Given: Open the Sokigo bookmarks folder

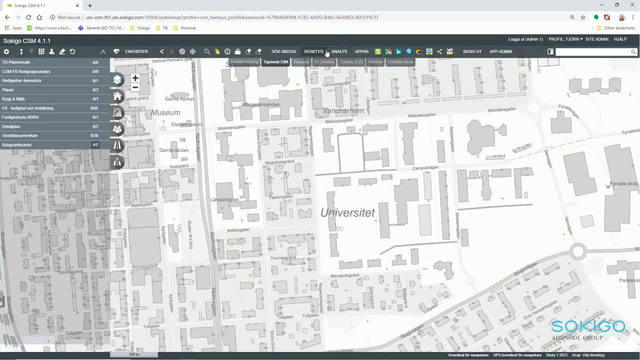Looking at the screenshot, I should point(140,28).
